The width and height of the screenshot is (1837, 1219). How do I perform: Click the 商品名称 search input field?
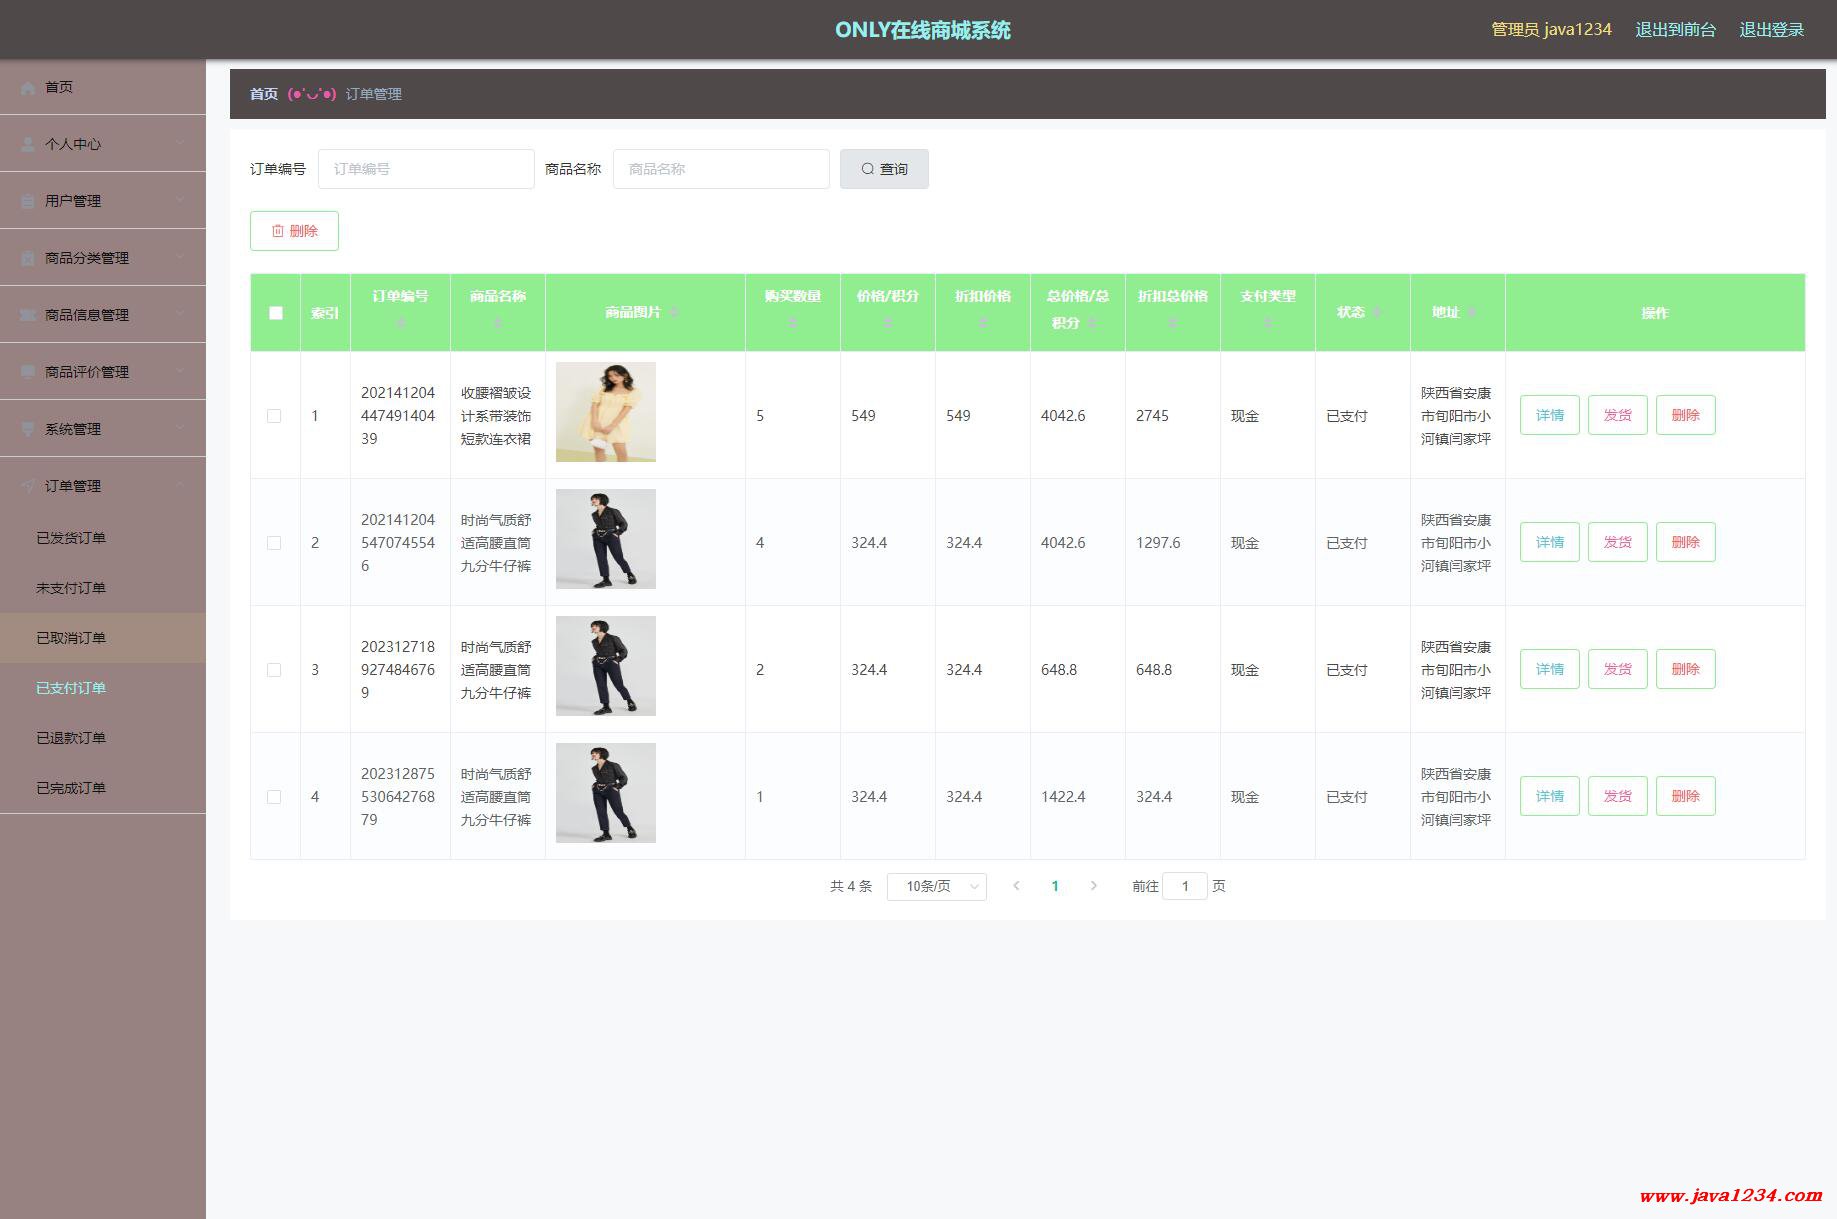point(721,169)
